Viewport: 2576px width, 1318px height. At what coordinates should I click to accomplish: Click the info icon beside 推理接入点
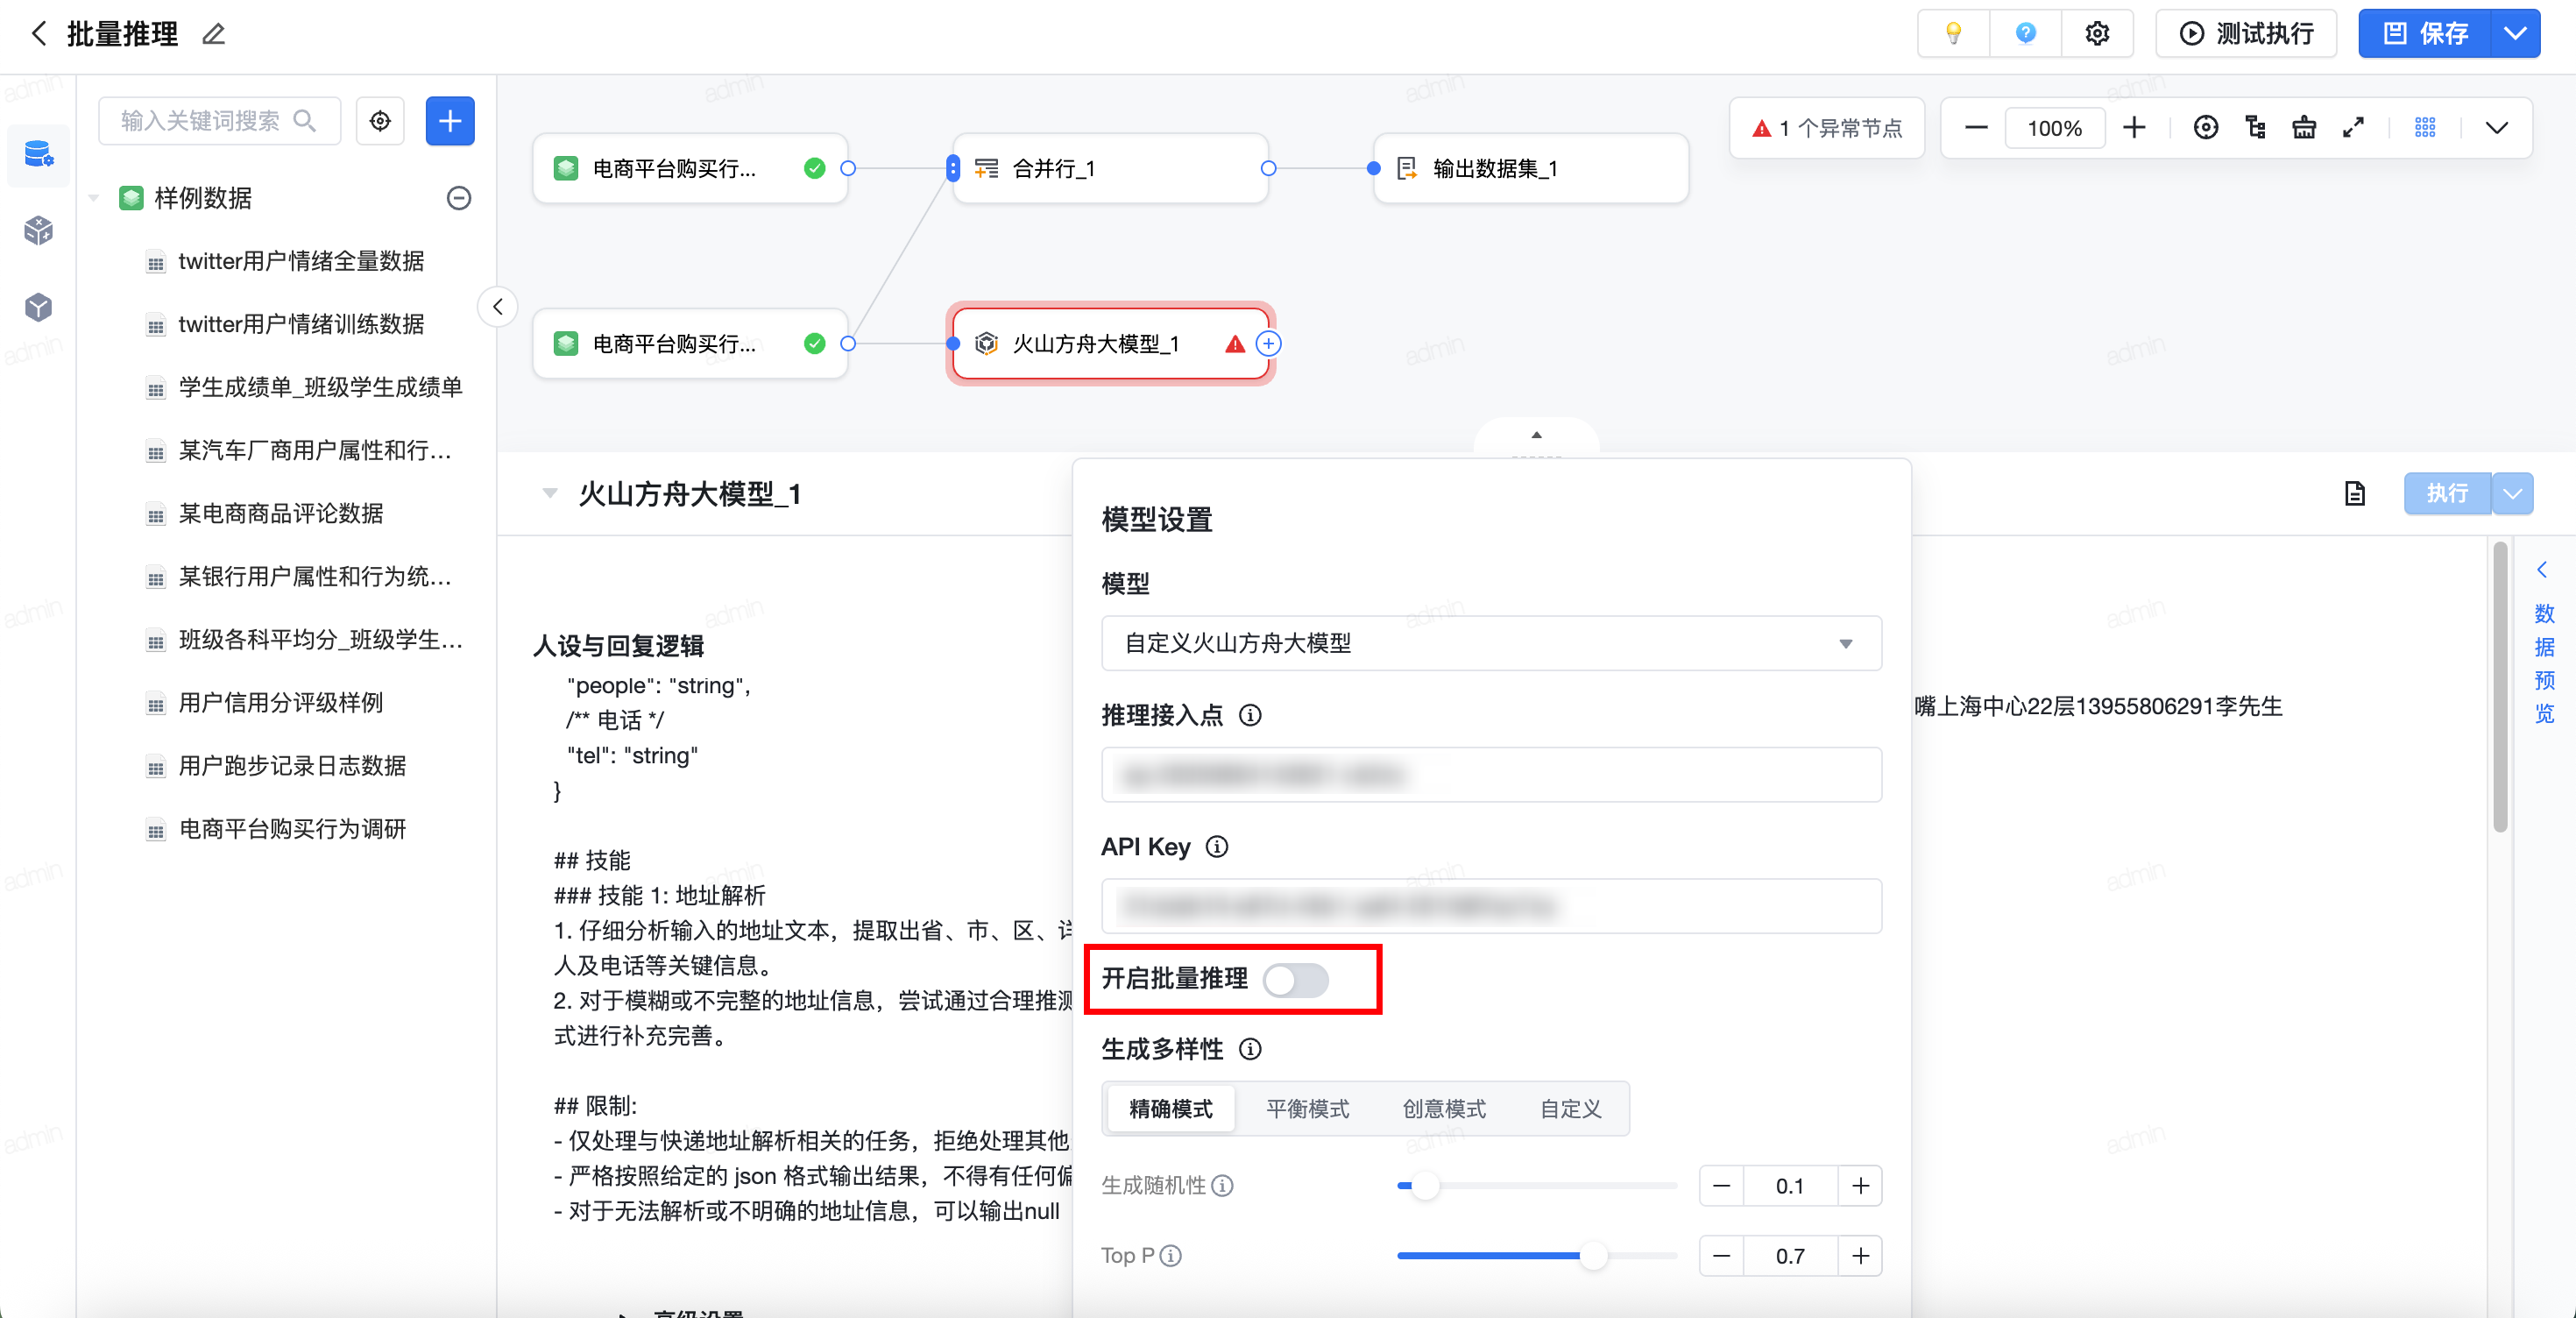tap(1250, 715)
